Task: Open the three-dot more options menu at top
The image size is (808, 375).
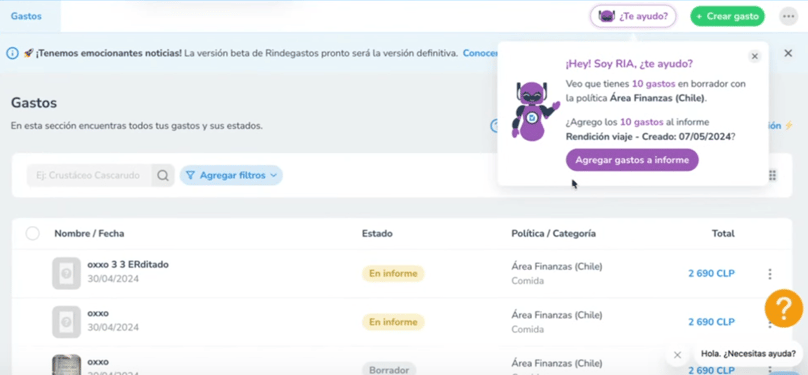Action: point(788,16)
